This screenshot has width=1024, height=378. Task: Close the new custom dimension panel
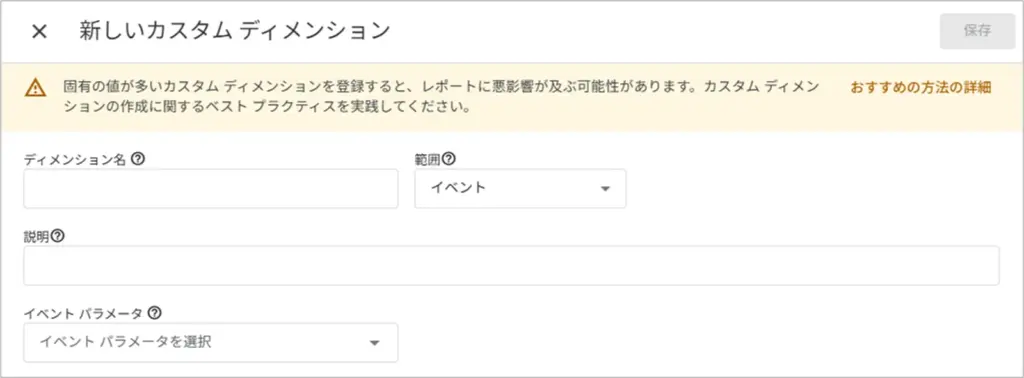coord(39,31)
